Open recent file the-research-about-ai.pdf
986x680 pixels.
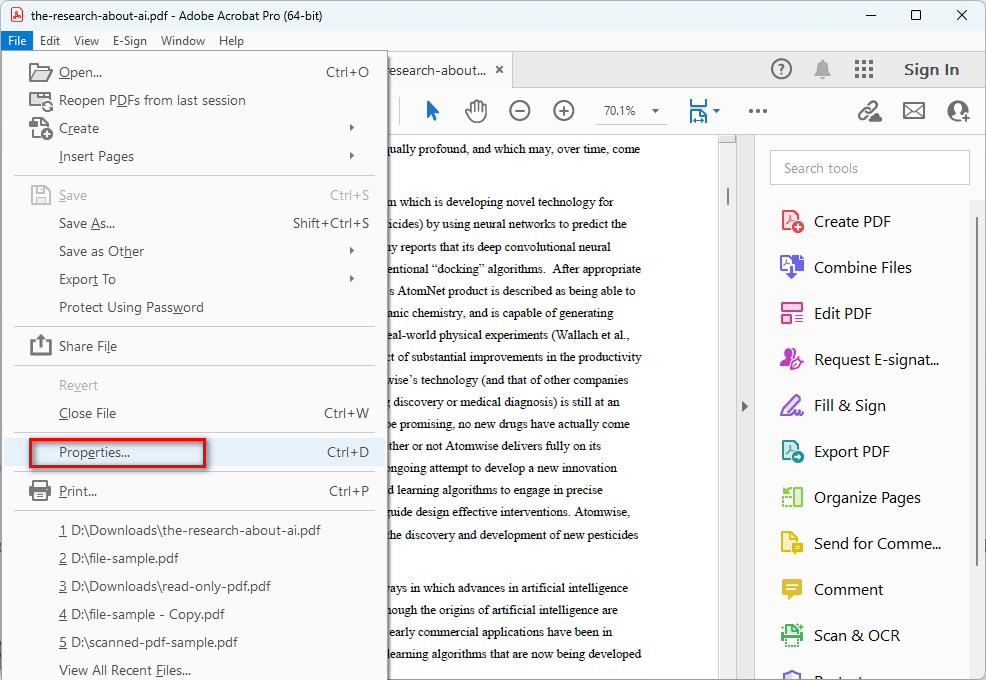(195, 530)
